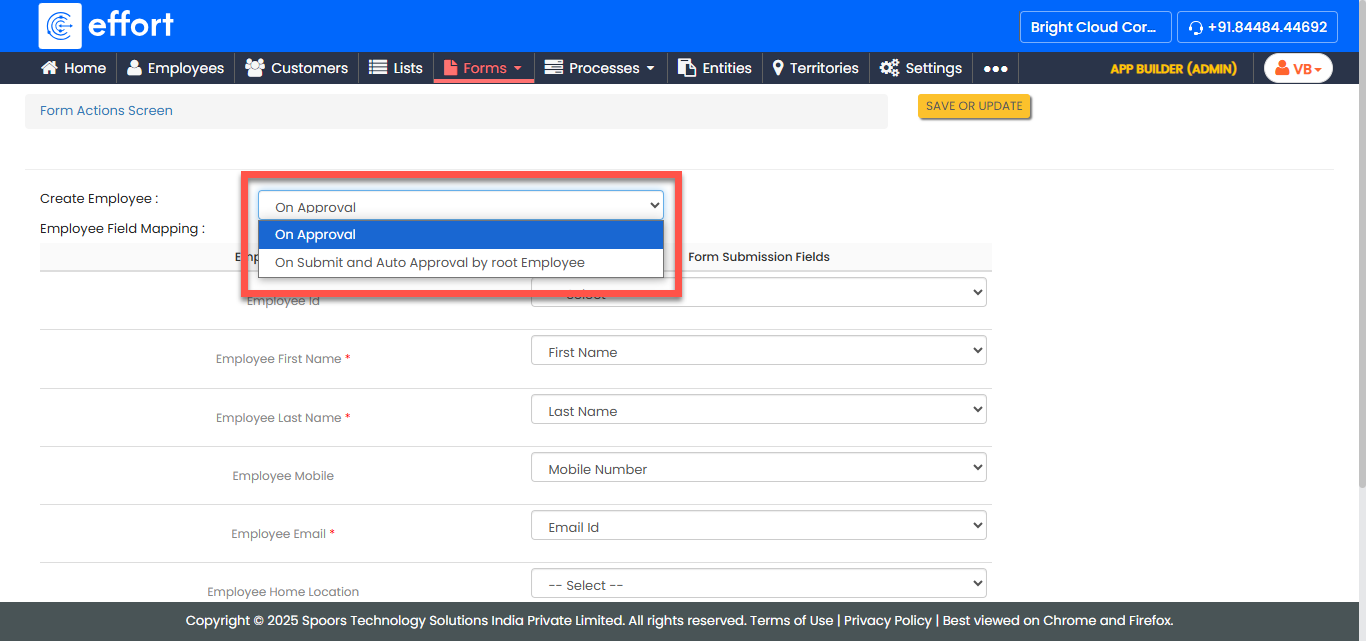
Task: Open the Territories map pin item
Action: click(815, 68)
